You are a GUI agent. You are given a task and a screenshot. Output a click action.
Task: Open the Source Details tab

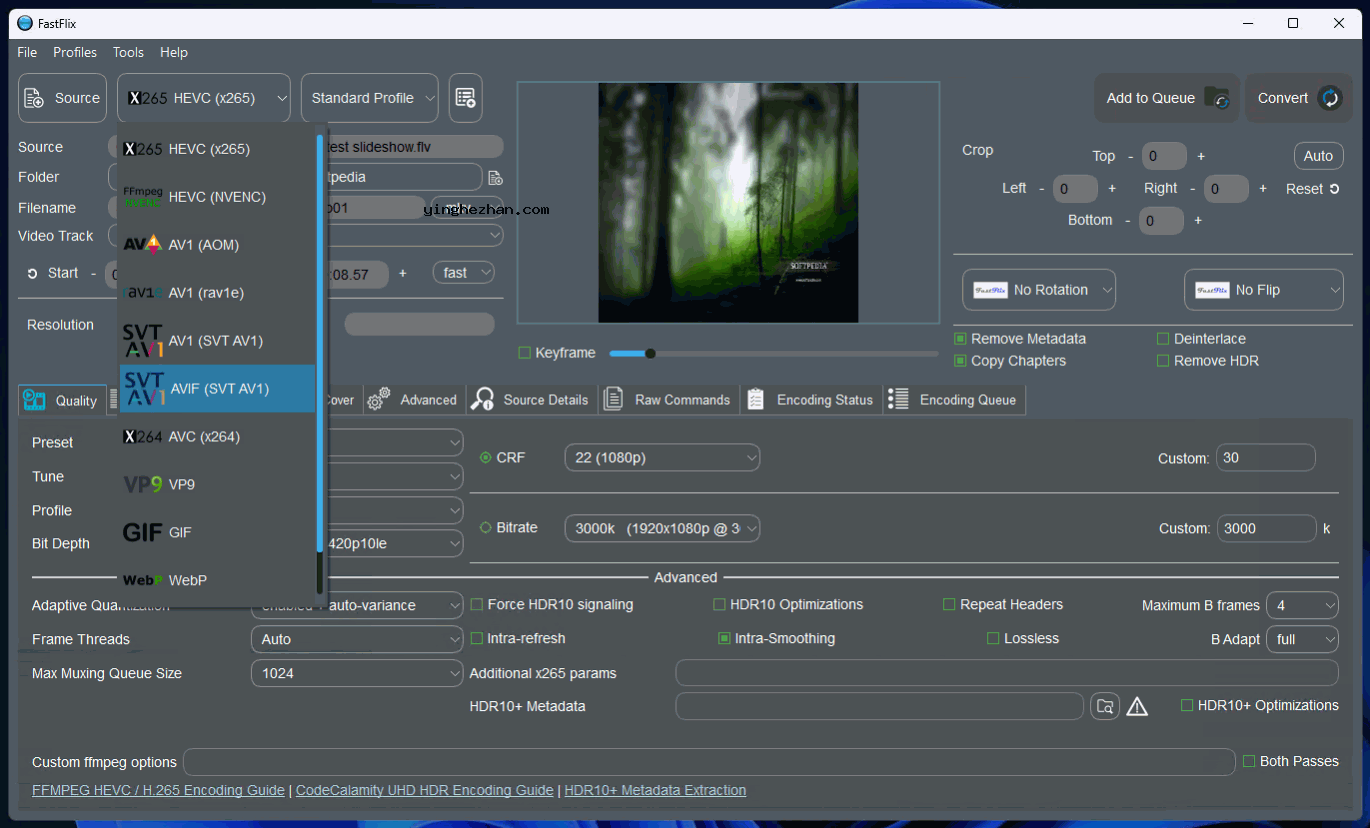(531, 400)
